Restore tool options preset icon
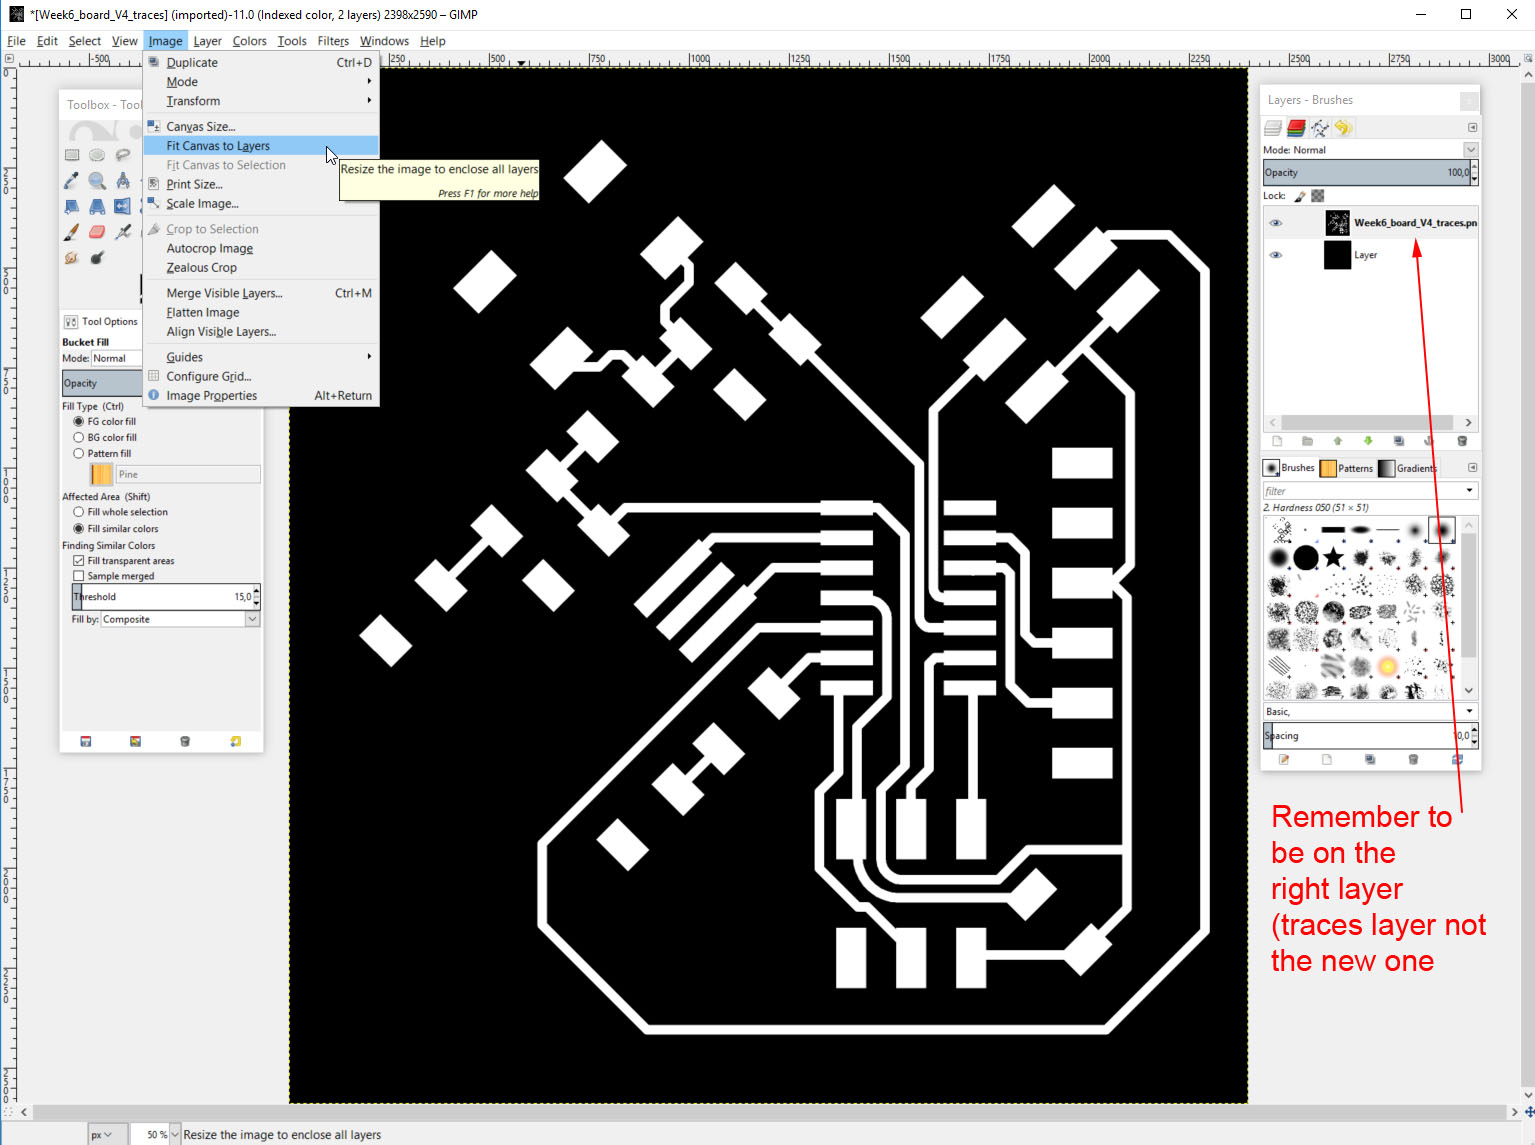 135,741
